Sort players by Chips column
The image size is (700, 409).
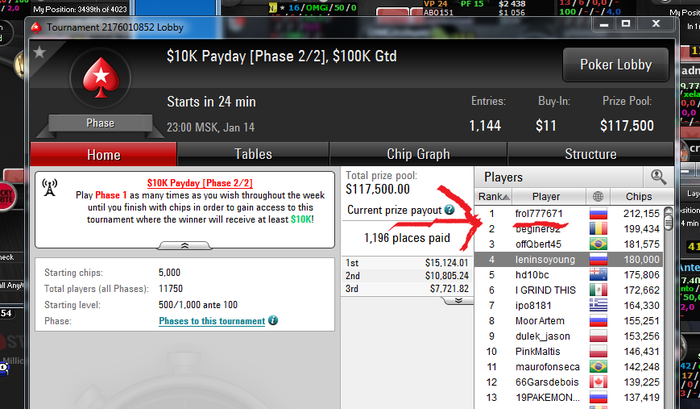pos(638,196)
